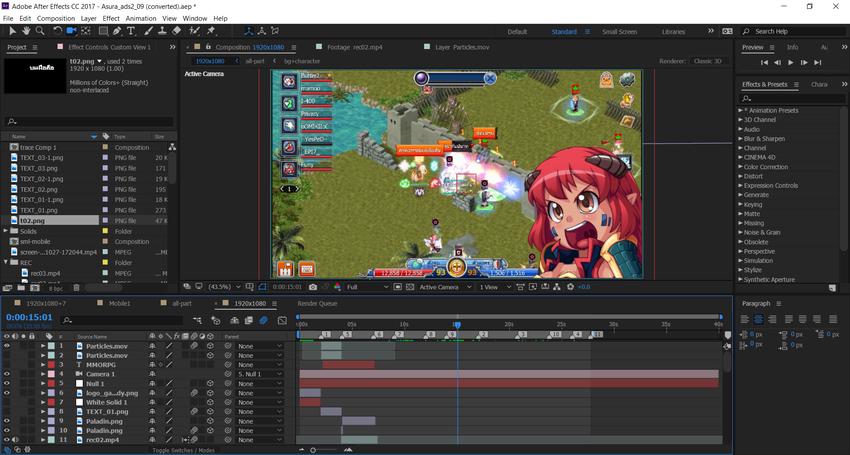Viewport: 850px width, 455px height.
Task: Select the Puppet Pin tool
Action: point(211,31)
